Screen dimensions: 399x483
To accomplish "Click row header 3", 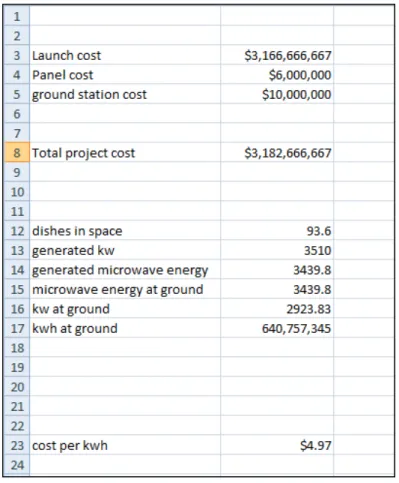I will click(x=17, y=55).
